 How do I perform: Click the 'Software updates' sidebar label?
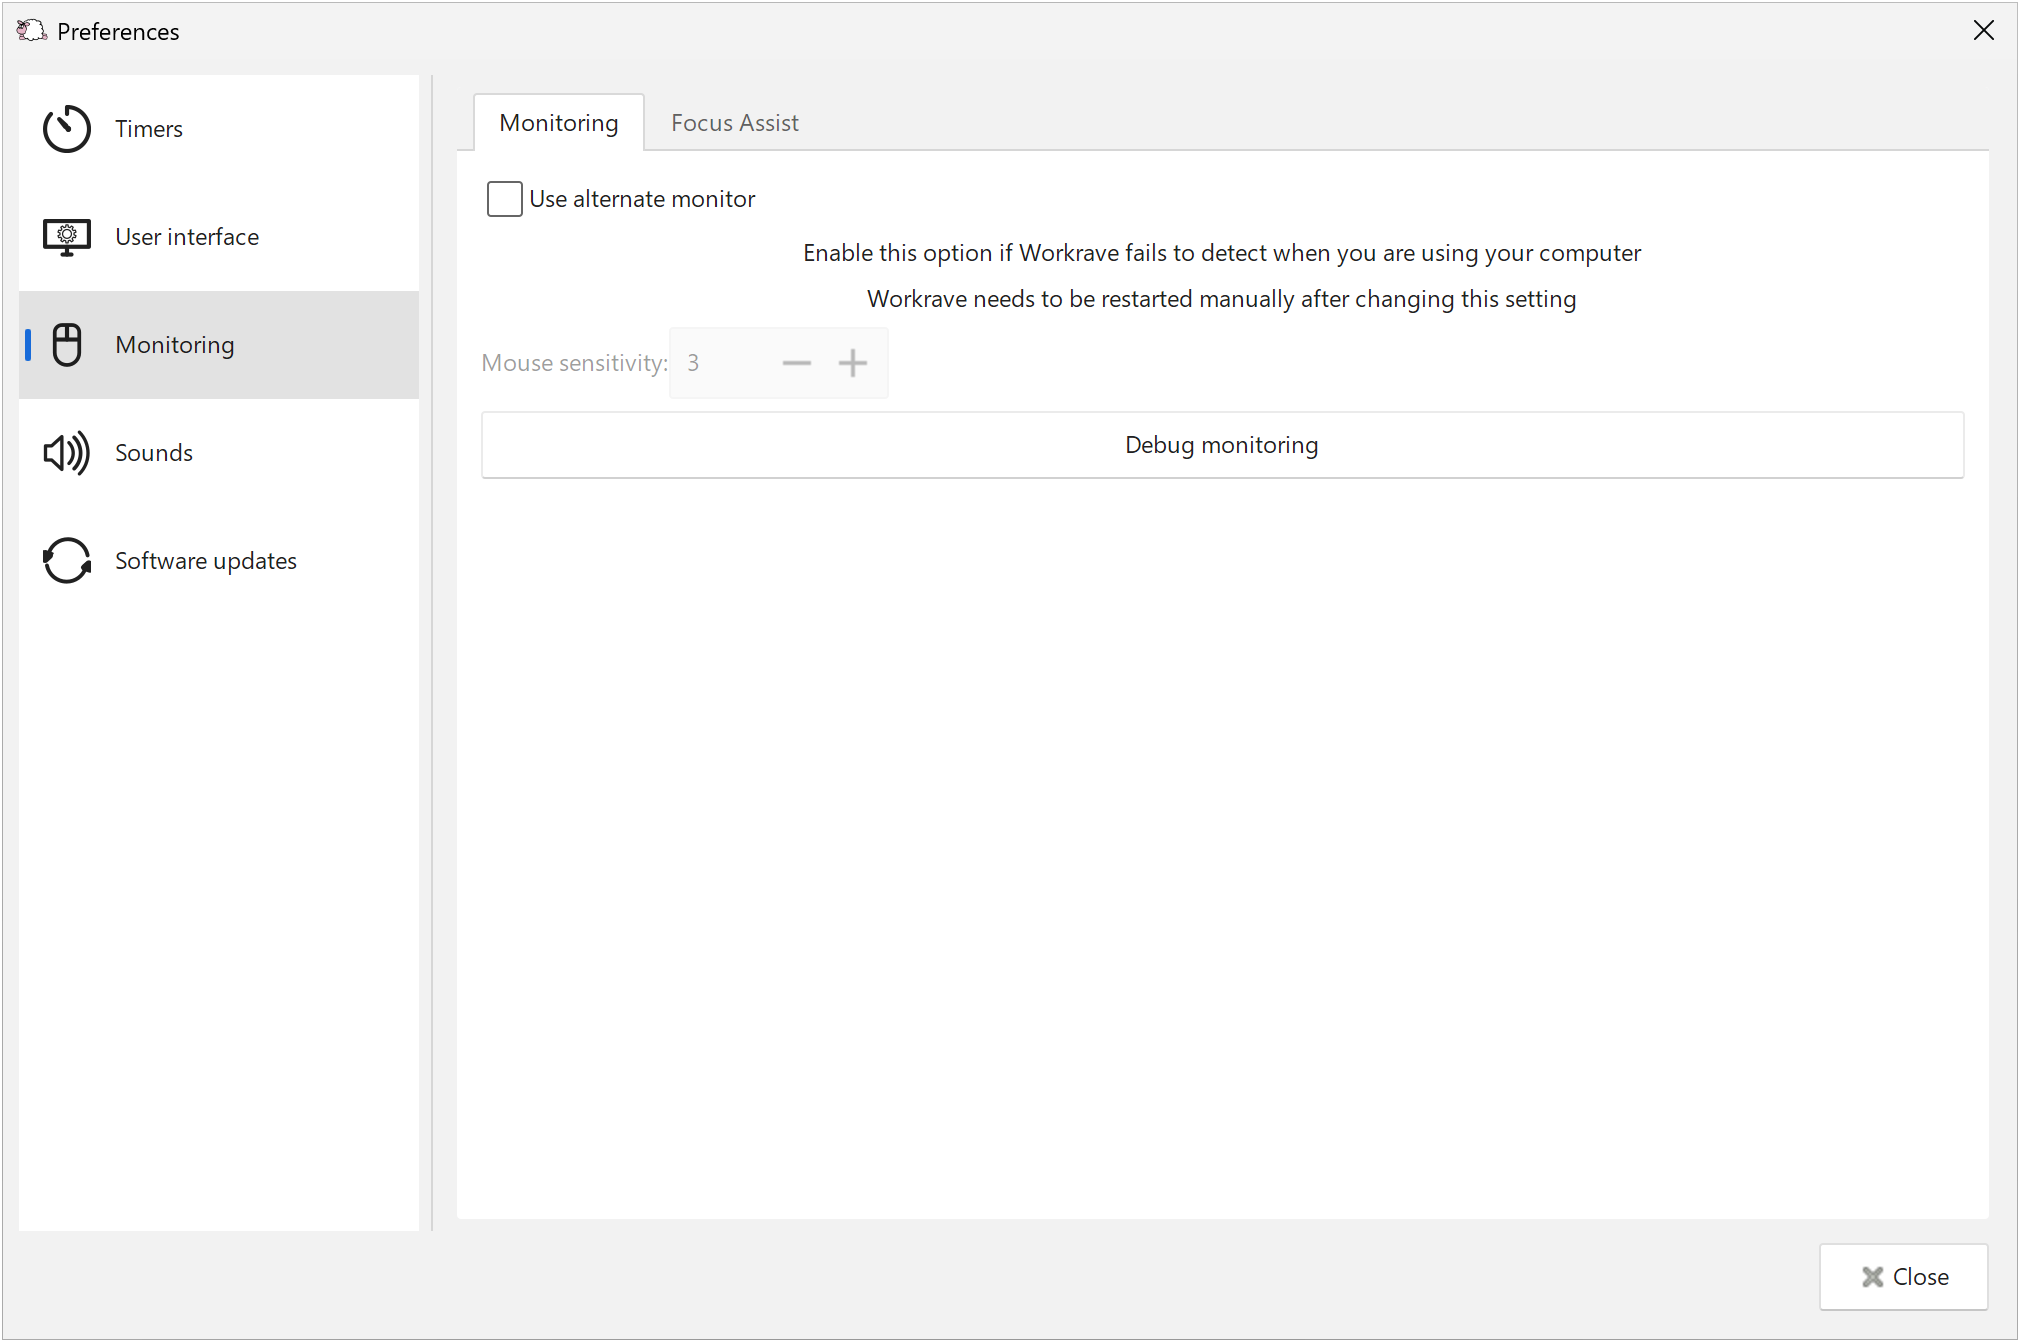206,561
